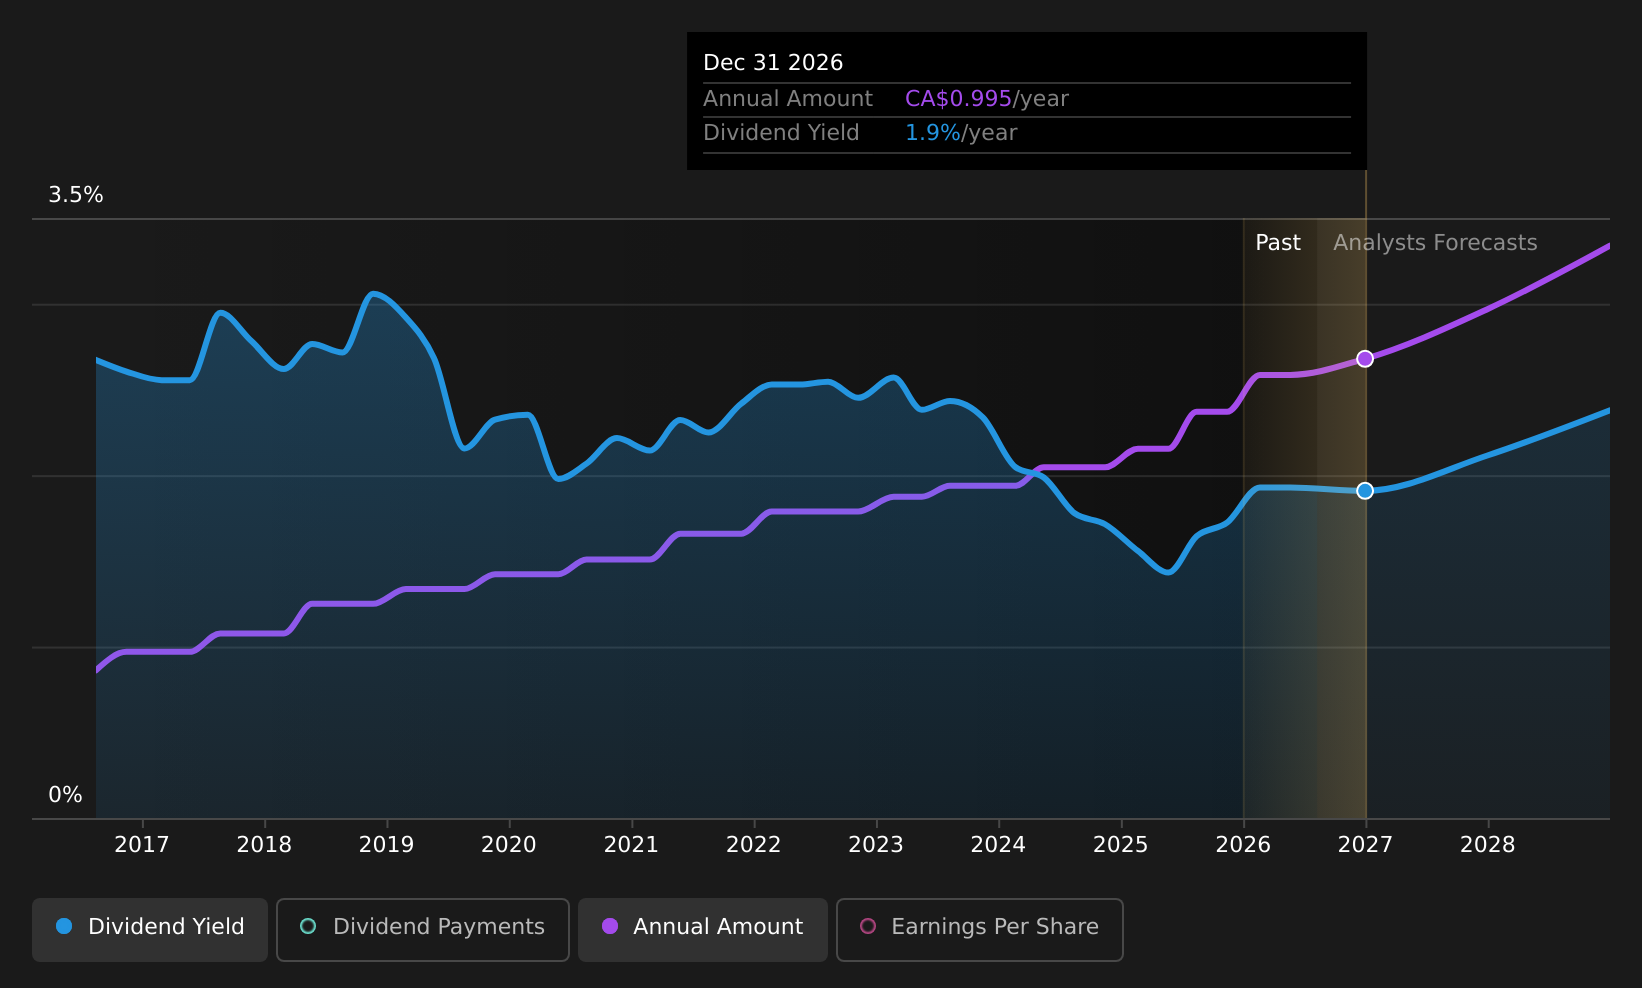Click the 2018 x-axis label
Viewport: 1642px width, 988px height.
point(264,845)
